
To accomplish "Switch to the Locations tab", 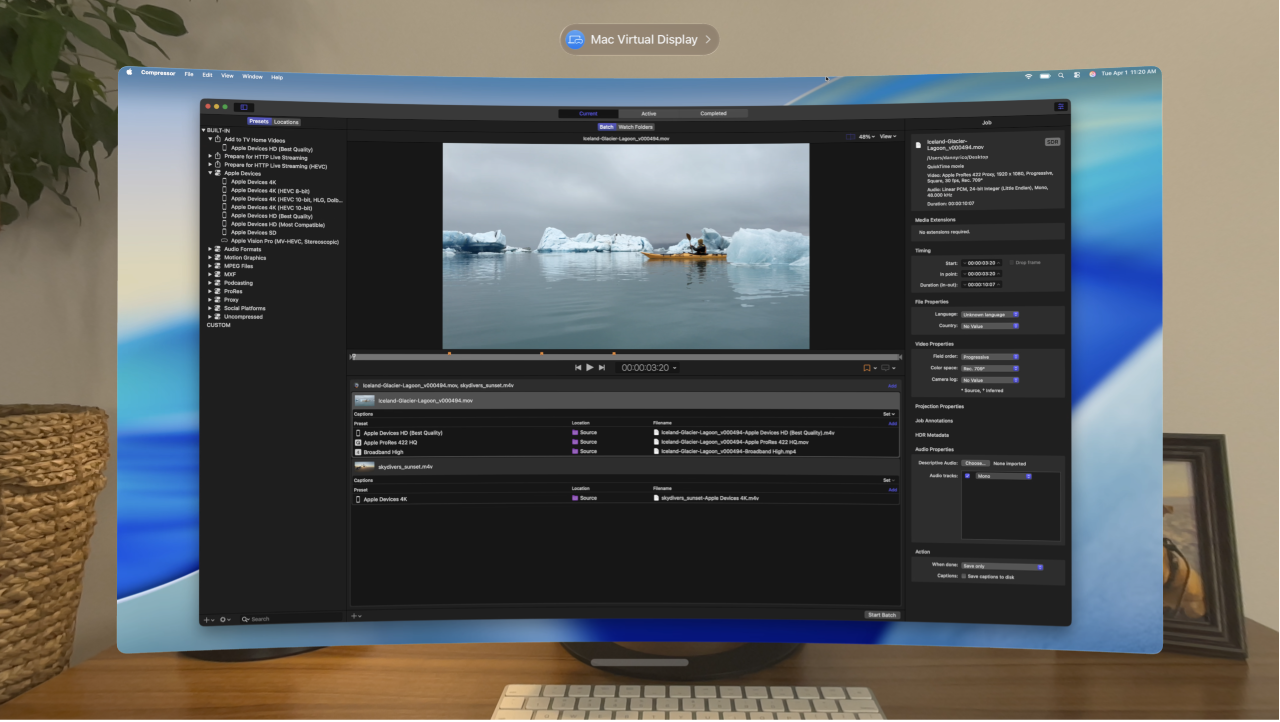I will pyautogui.click(x=286, y=121).
